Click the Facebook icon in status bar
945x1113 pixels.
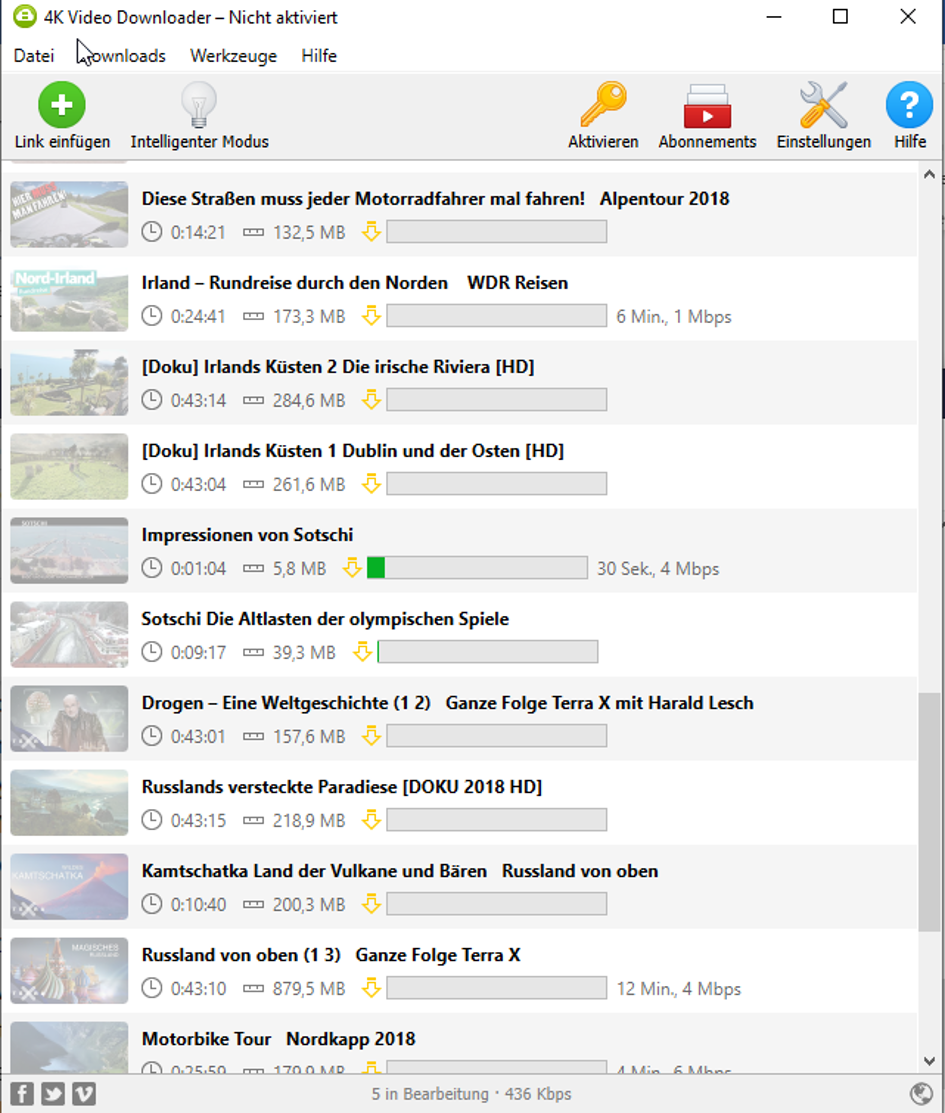tap(22, 1094)
